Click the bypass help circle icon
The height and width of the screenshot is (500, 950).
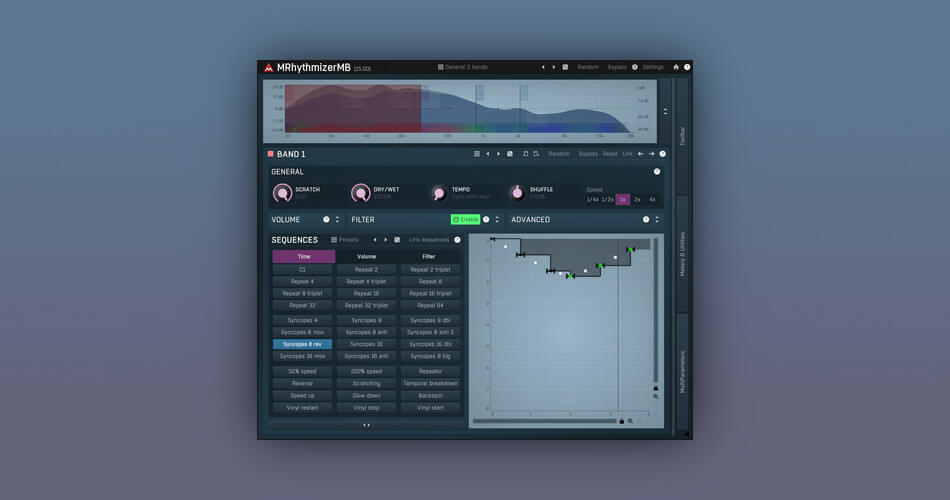coord(635,67)
